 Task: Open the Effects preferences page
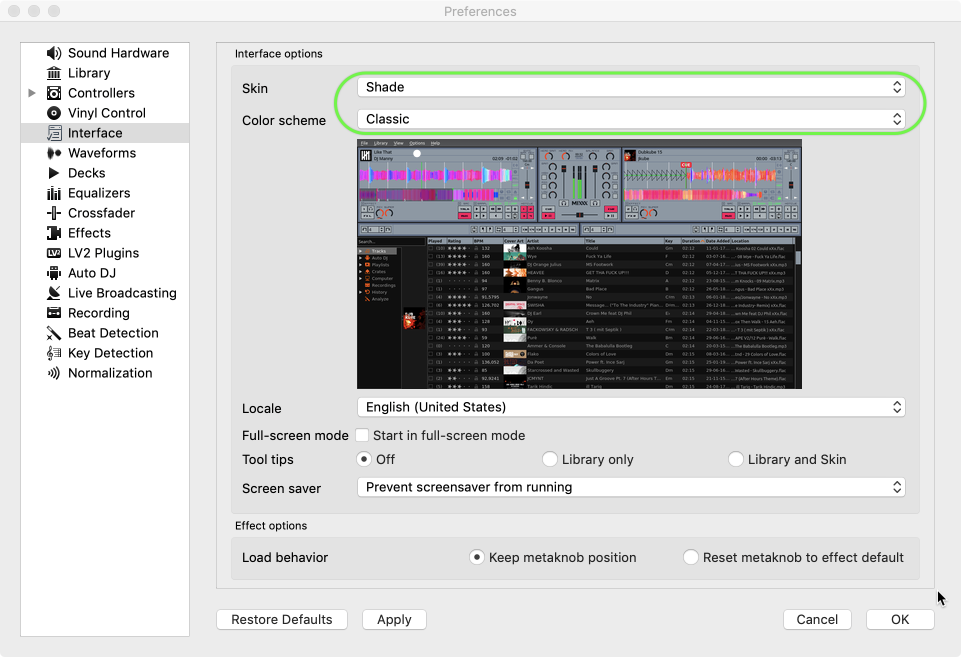pyautogui.click(x=89, y=233)
